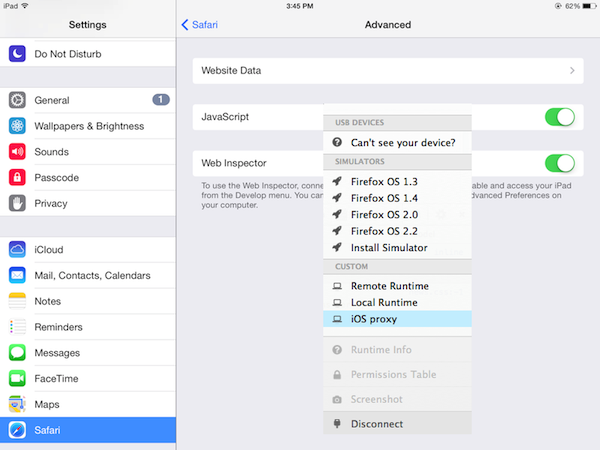
Task: Open the Sounds speaker icon
Action: pyautogui.click(x=17, y=152)
